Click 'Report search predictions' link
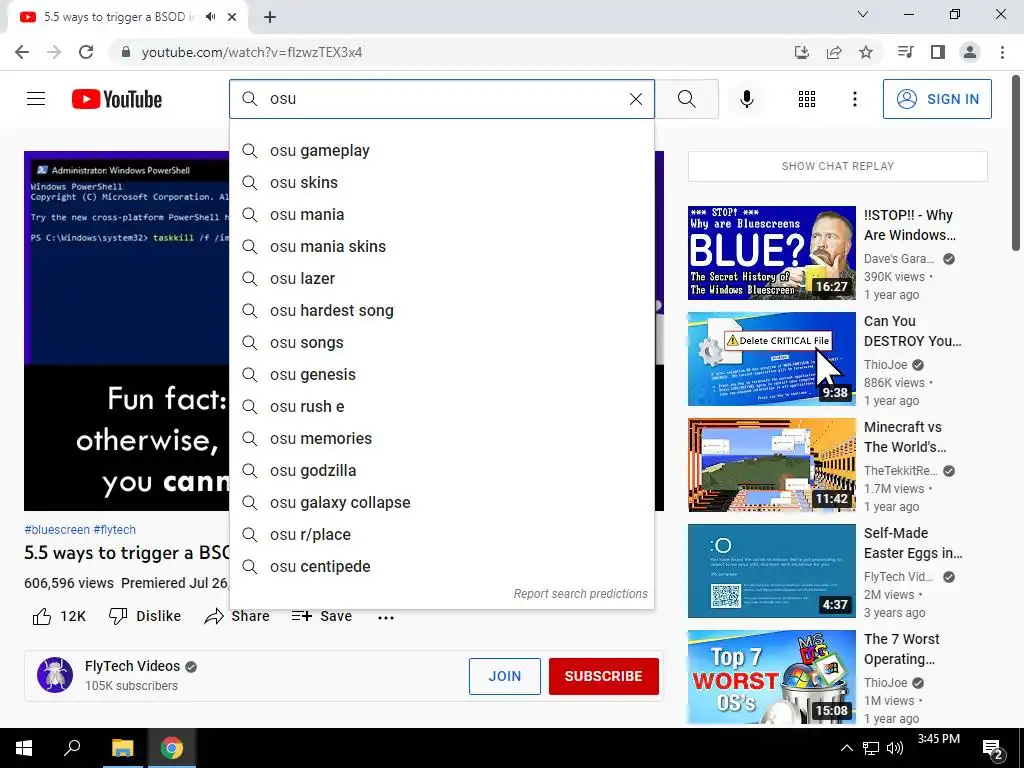This screenshot has height=768, width=1024. point(581,594)
